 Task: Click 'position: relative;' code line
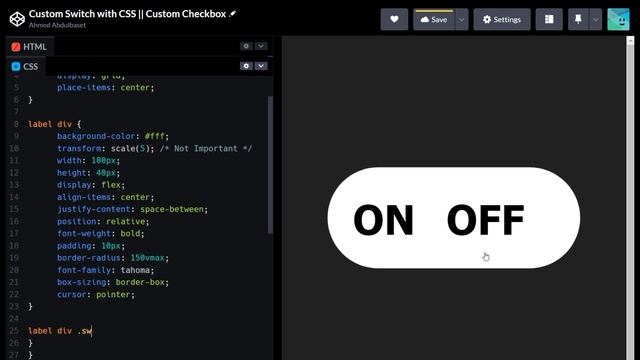103,221
